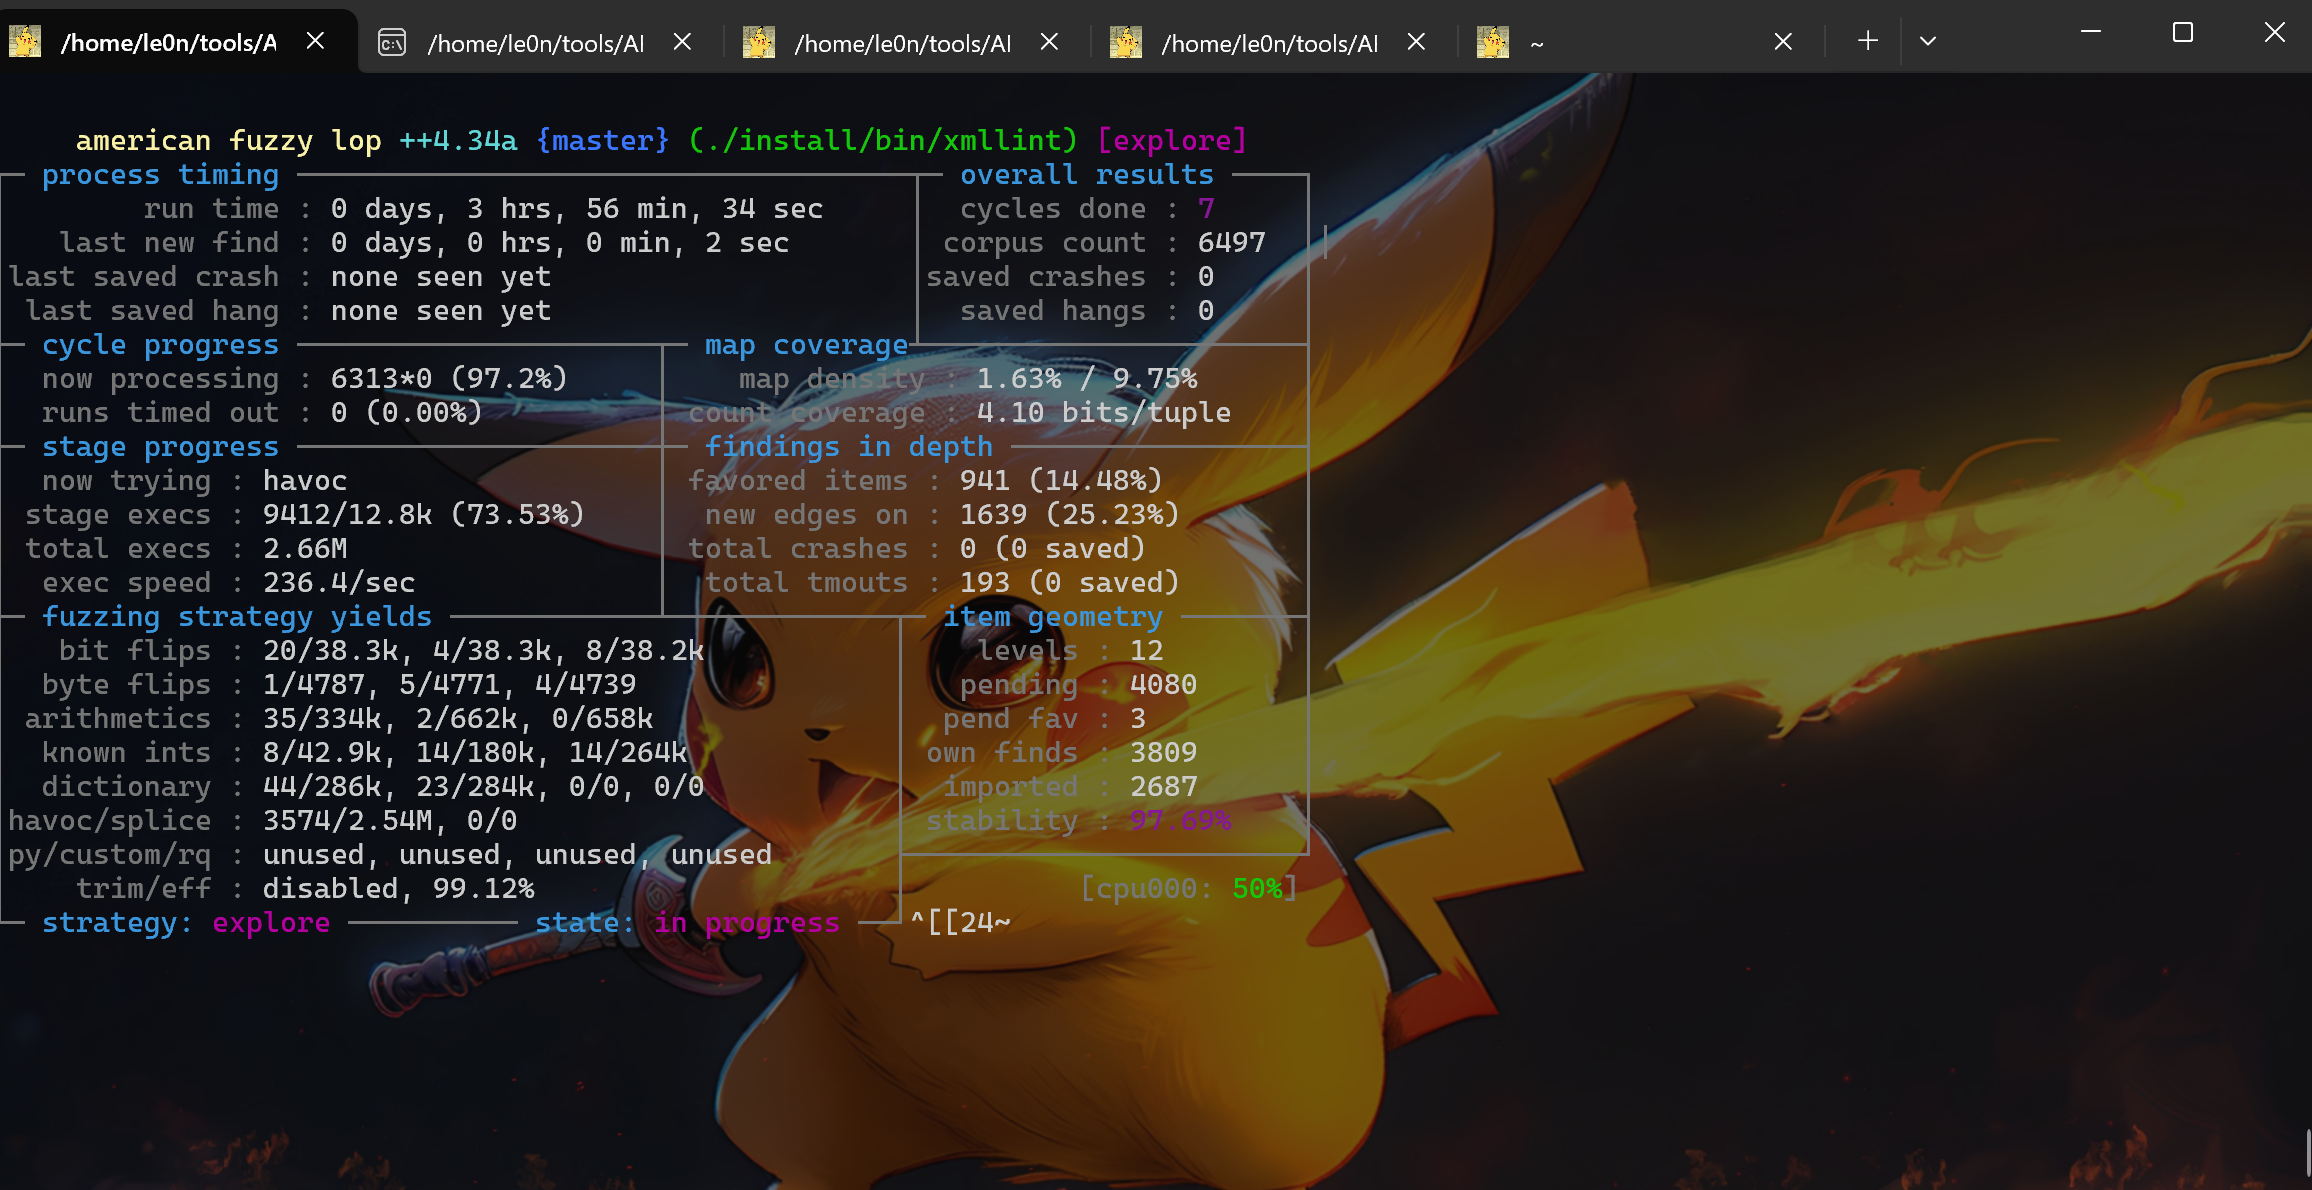Click the 'process timing' section header
The height and width of the screenshot is (1190, 2312).
pyautogui.click(x=161, y=175)
